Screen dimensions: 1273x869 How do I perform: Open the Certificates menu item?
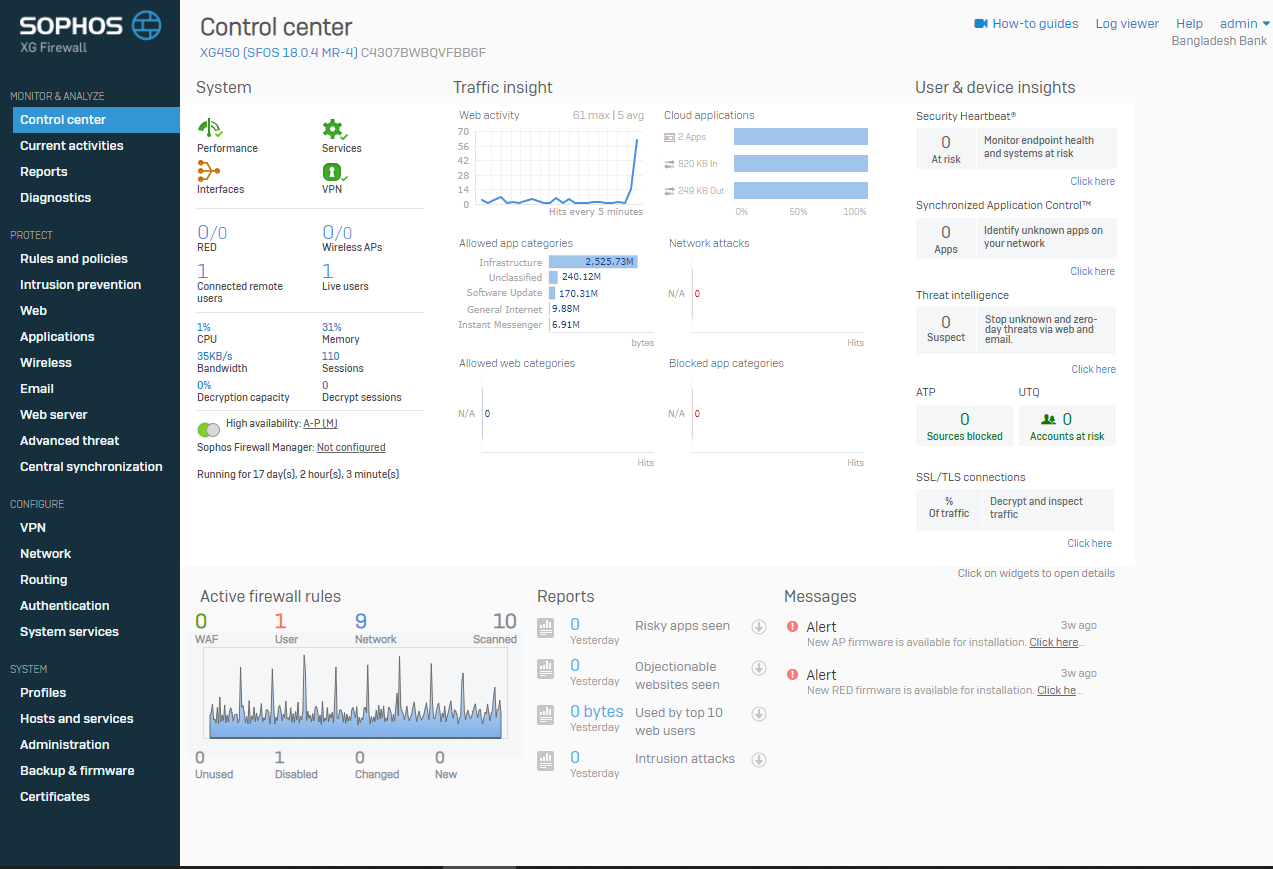click(55, 797)
